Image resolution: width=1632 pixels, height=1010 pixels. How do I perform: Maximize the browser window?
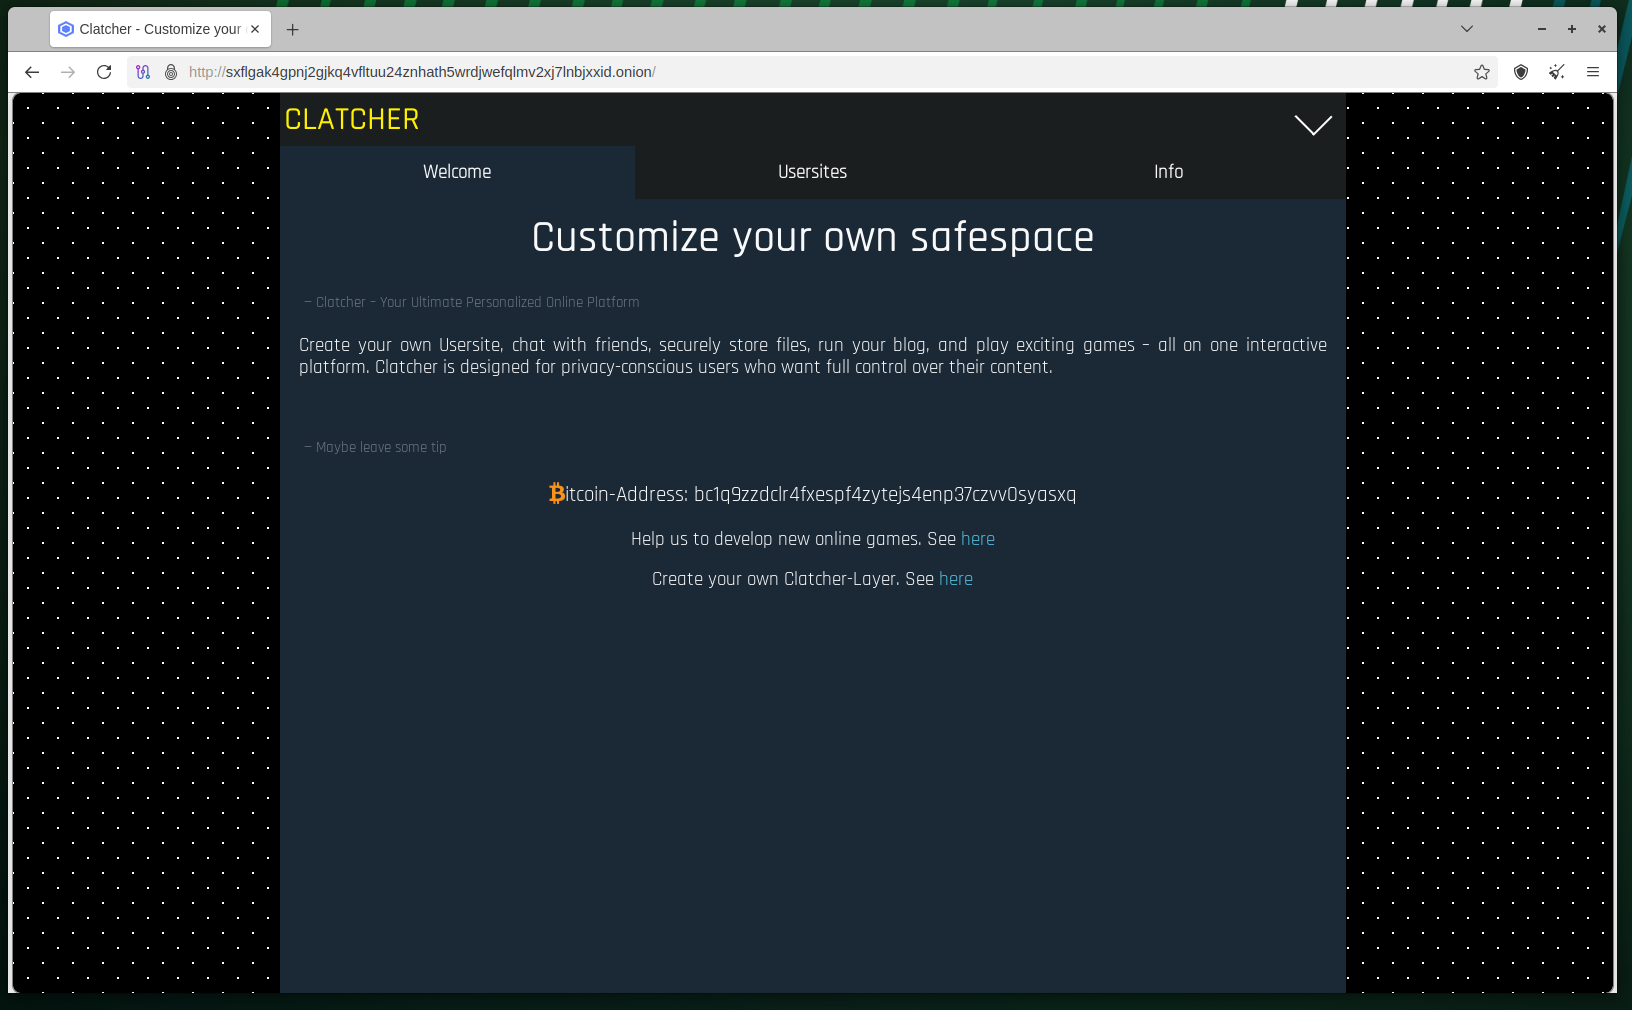tap(1572, 29)
